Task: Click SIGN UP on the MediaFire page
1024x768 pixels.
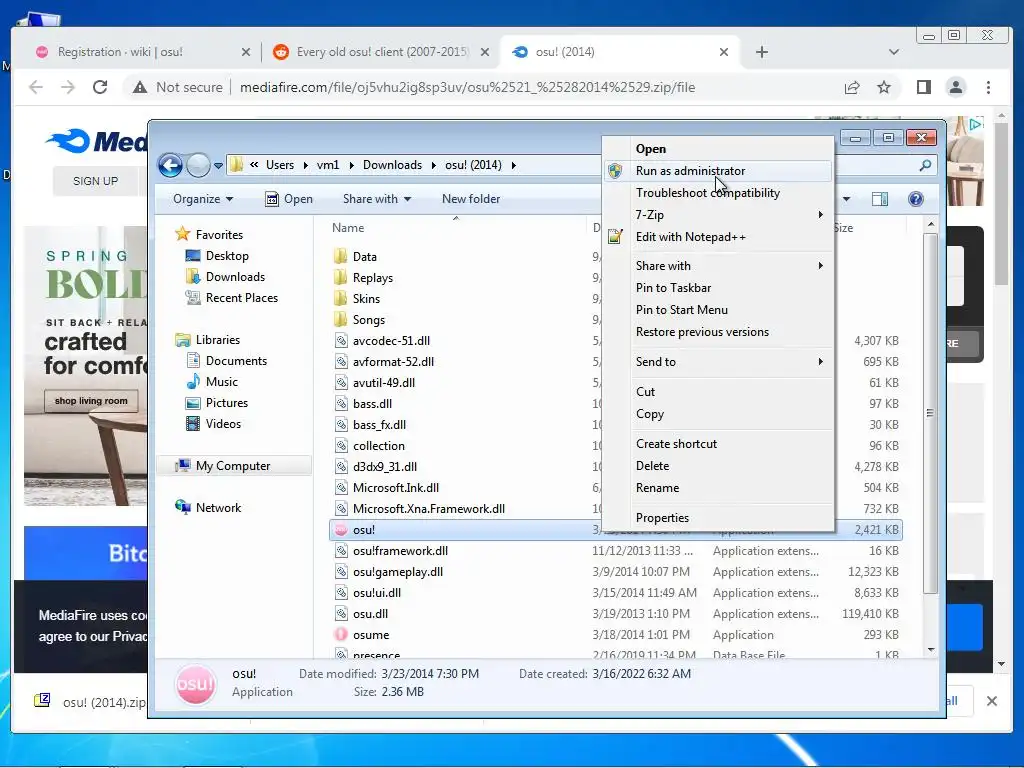Action: 95,181
